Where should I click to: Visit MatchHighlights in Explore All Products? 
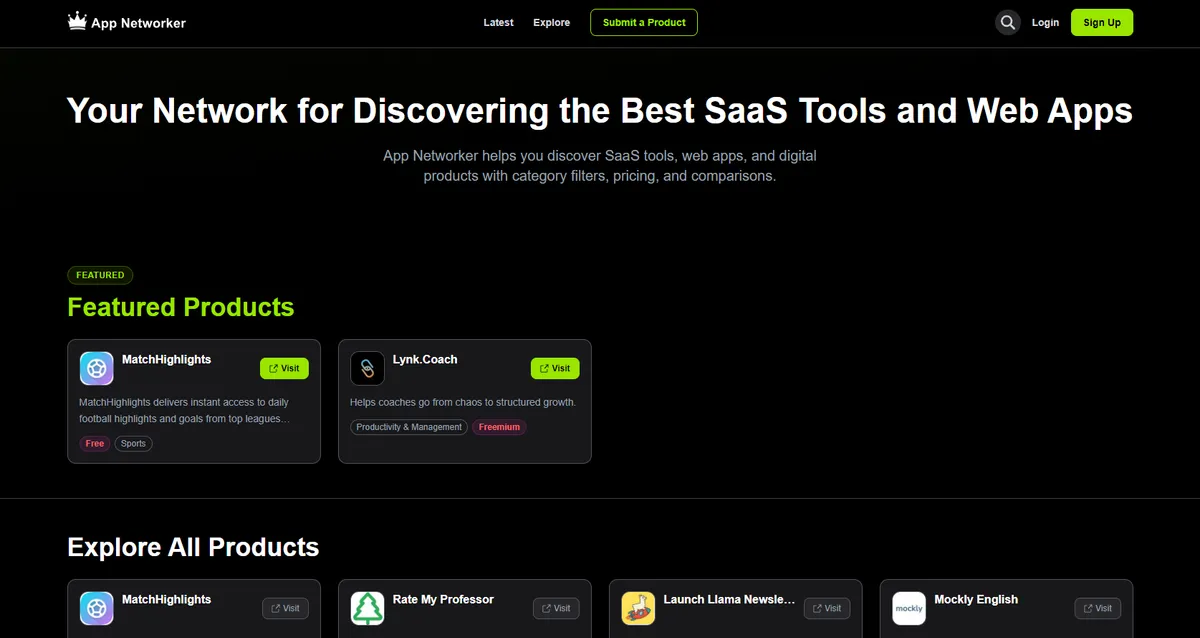(x=285, y=608)
